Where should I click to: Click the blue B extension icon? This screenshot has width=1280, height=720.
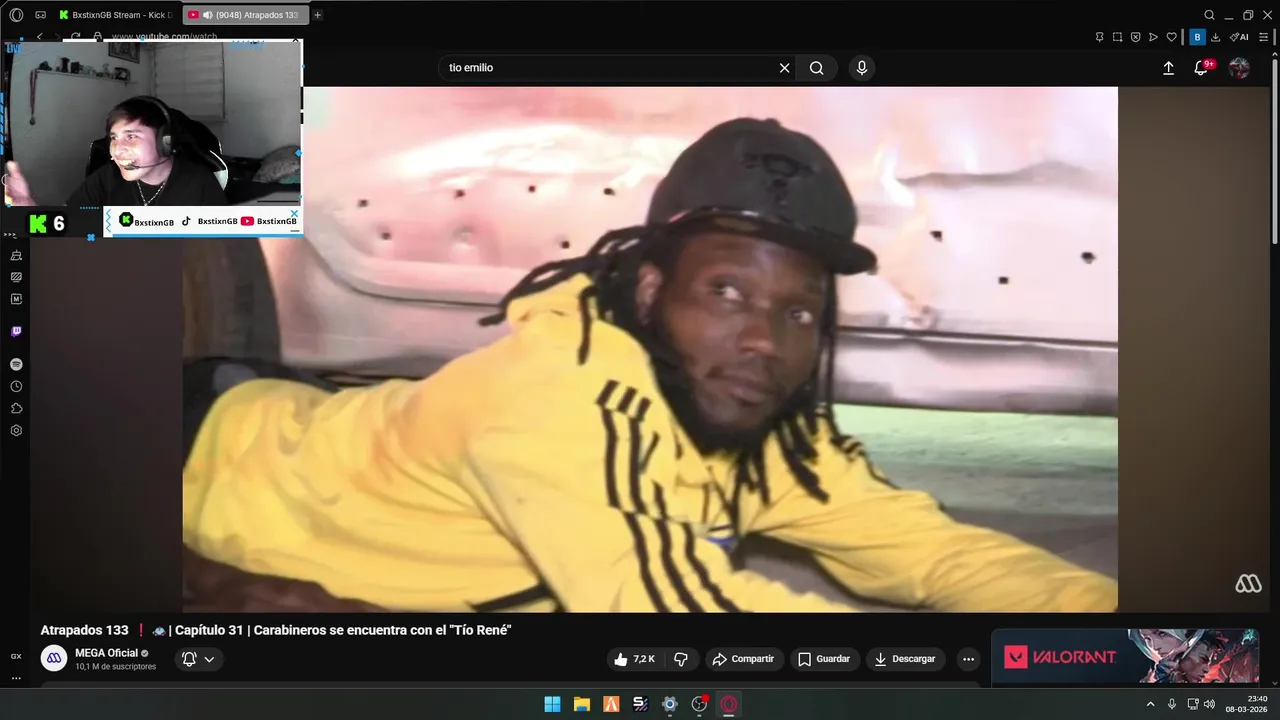click(x=1197, y=37)
